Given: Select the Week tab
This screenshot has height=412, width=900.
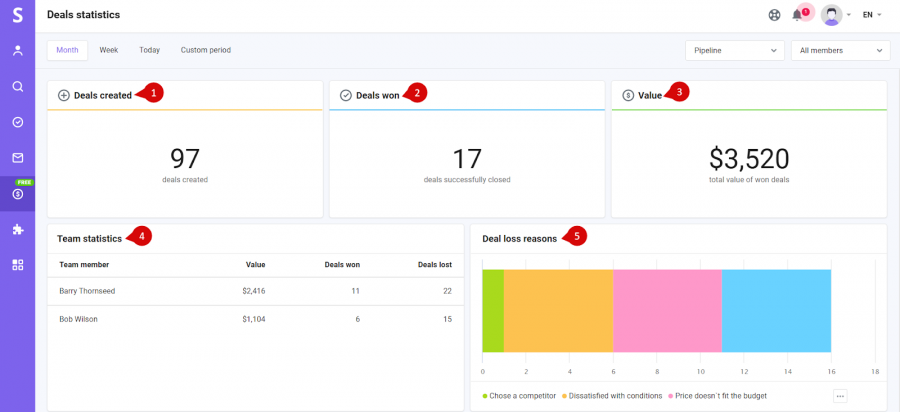Looking at the screenshot, I should tap(109, 50).
